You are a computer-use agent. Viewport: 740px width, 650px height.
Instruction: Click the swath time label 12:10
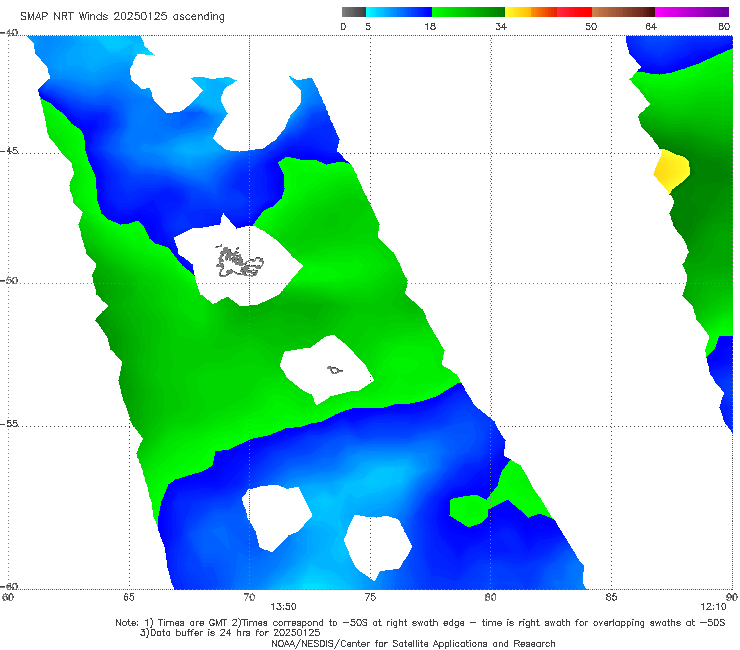[713, 607]
